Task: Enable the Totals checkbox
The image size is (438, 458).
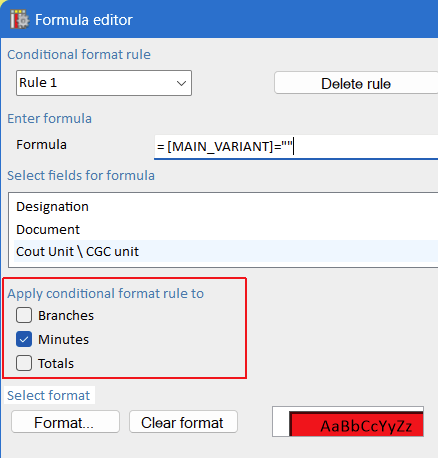Action: (24, 363)
